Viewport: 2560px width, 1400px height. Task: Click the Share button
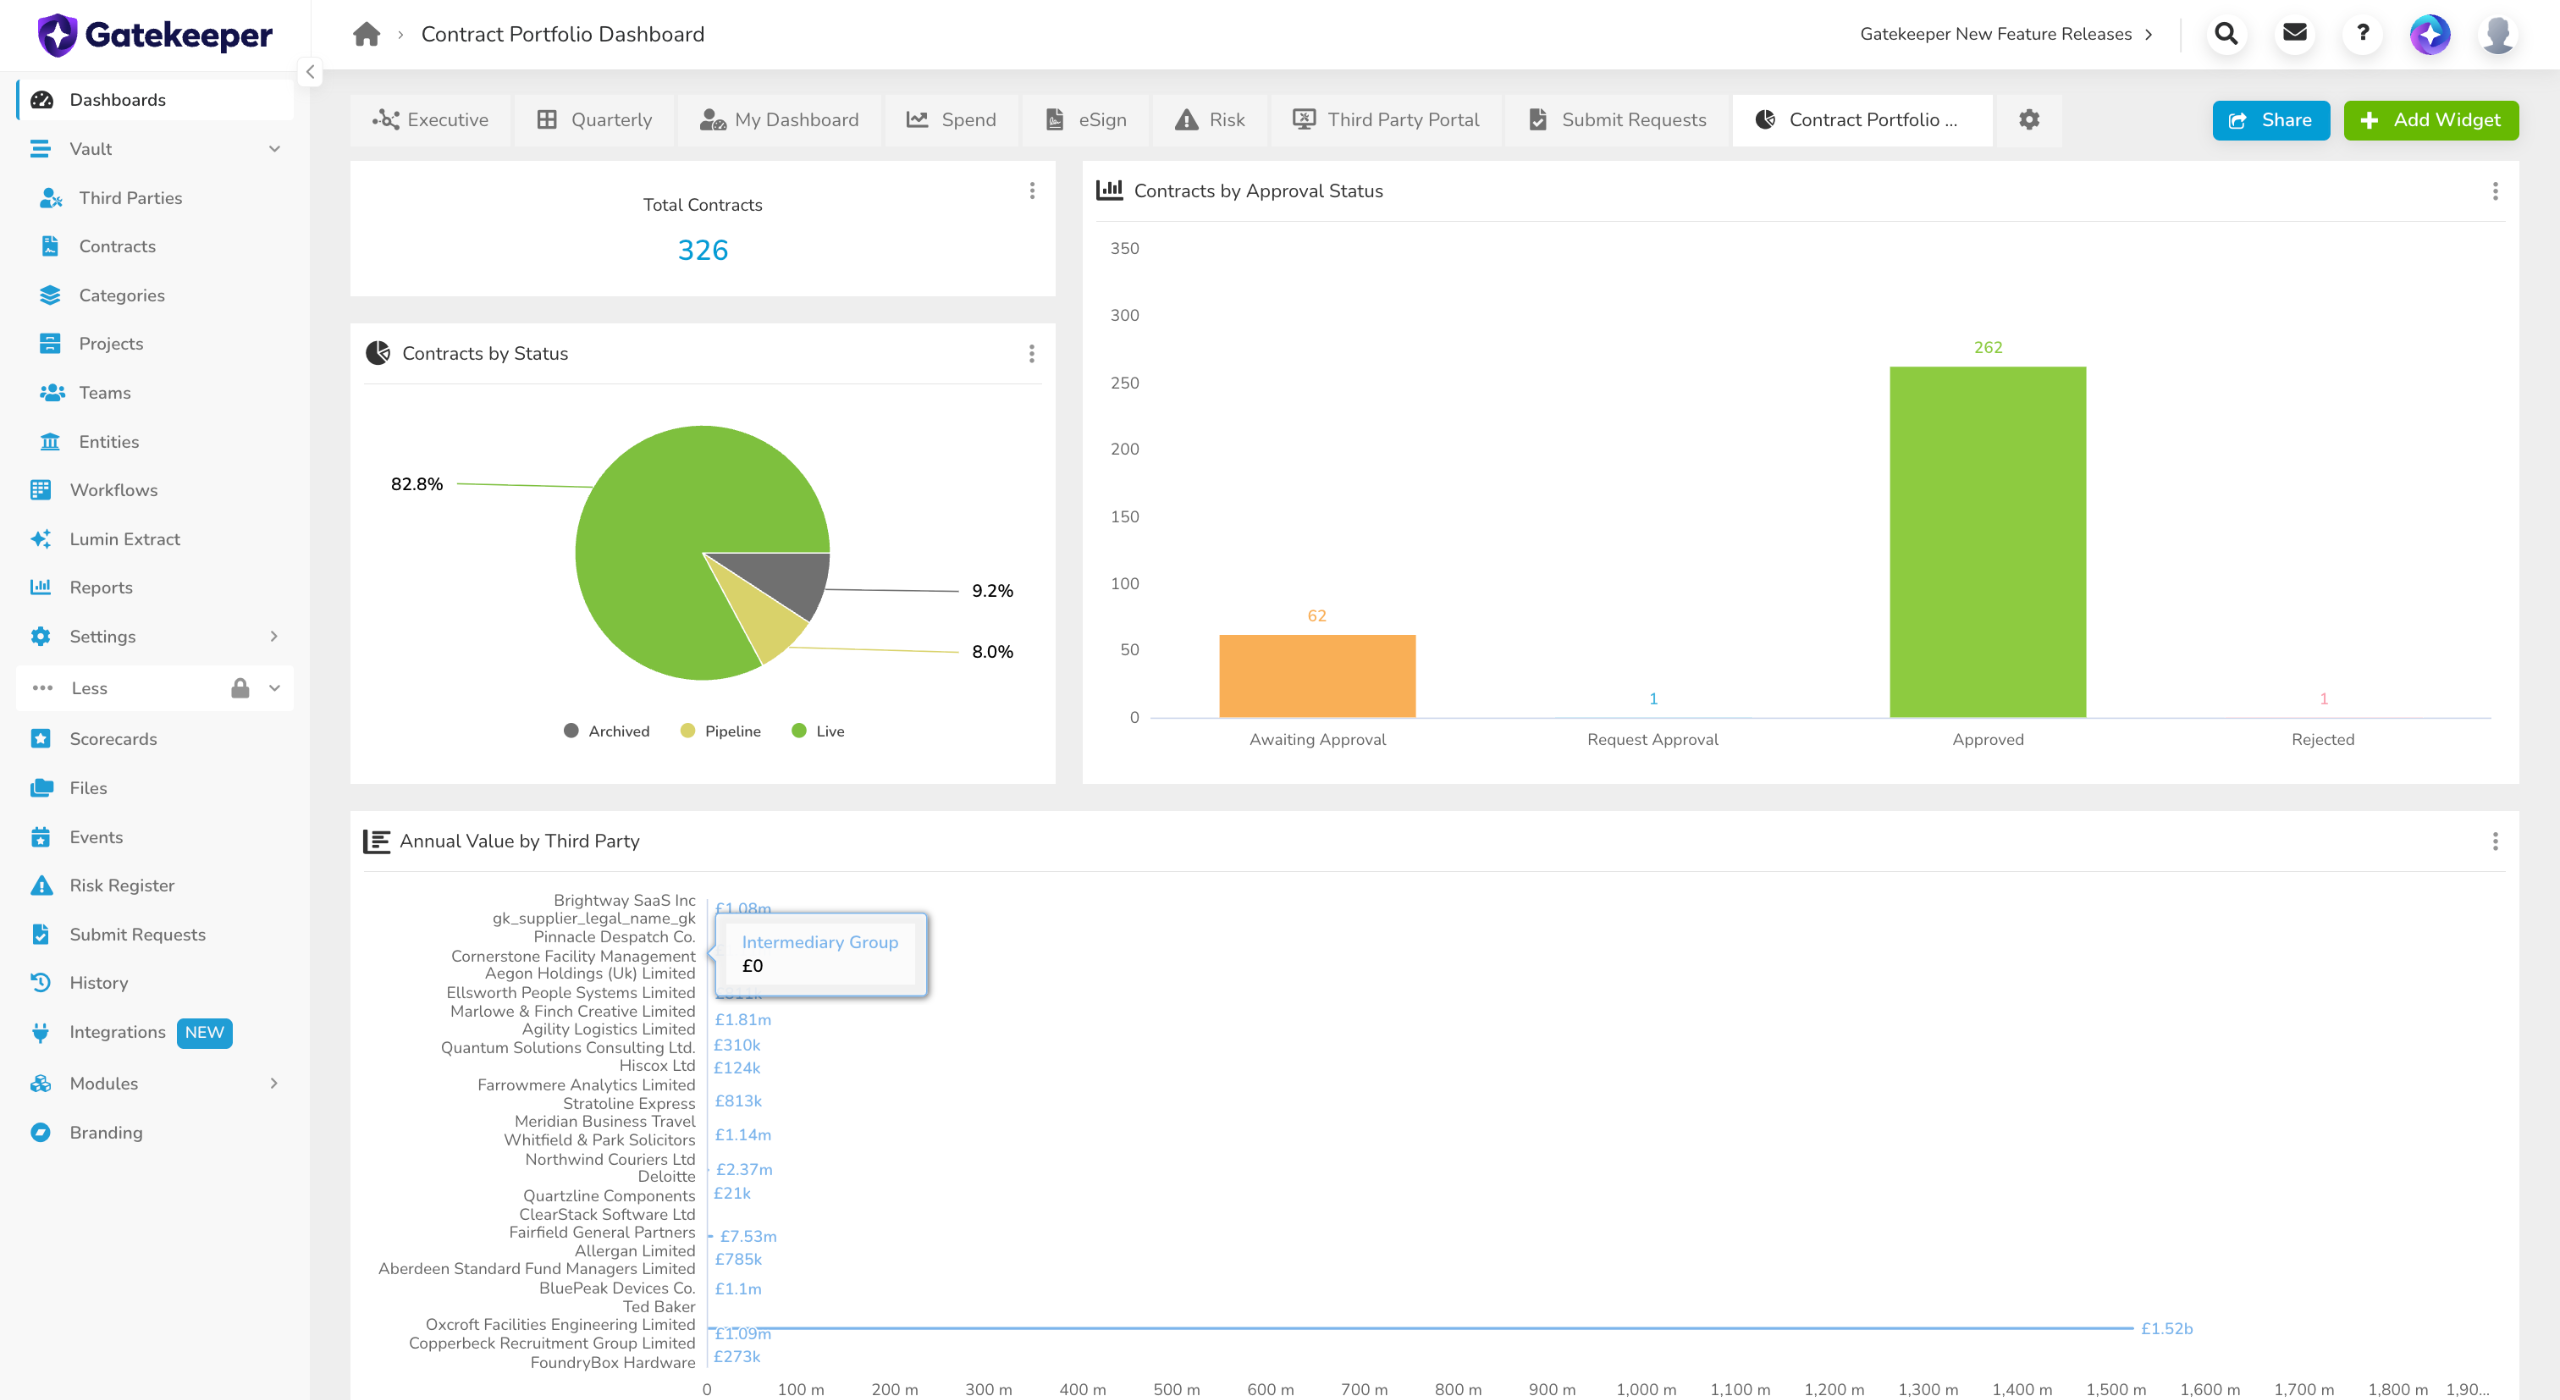(x=2271, y=120)
